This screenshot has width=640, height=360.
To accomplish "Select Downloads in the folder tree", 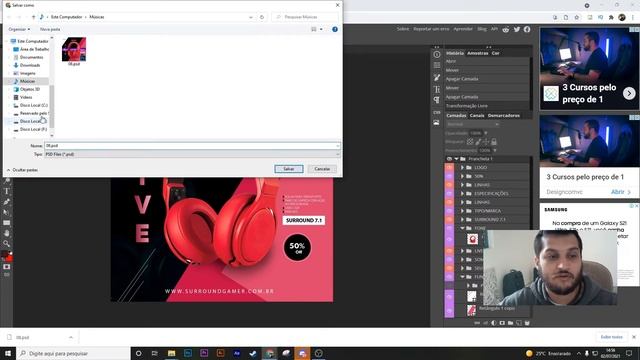I will (27, 65).
